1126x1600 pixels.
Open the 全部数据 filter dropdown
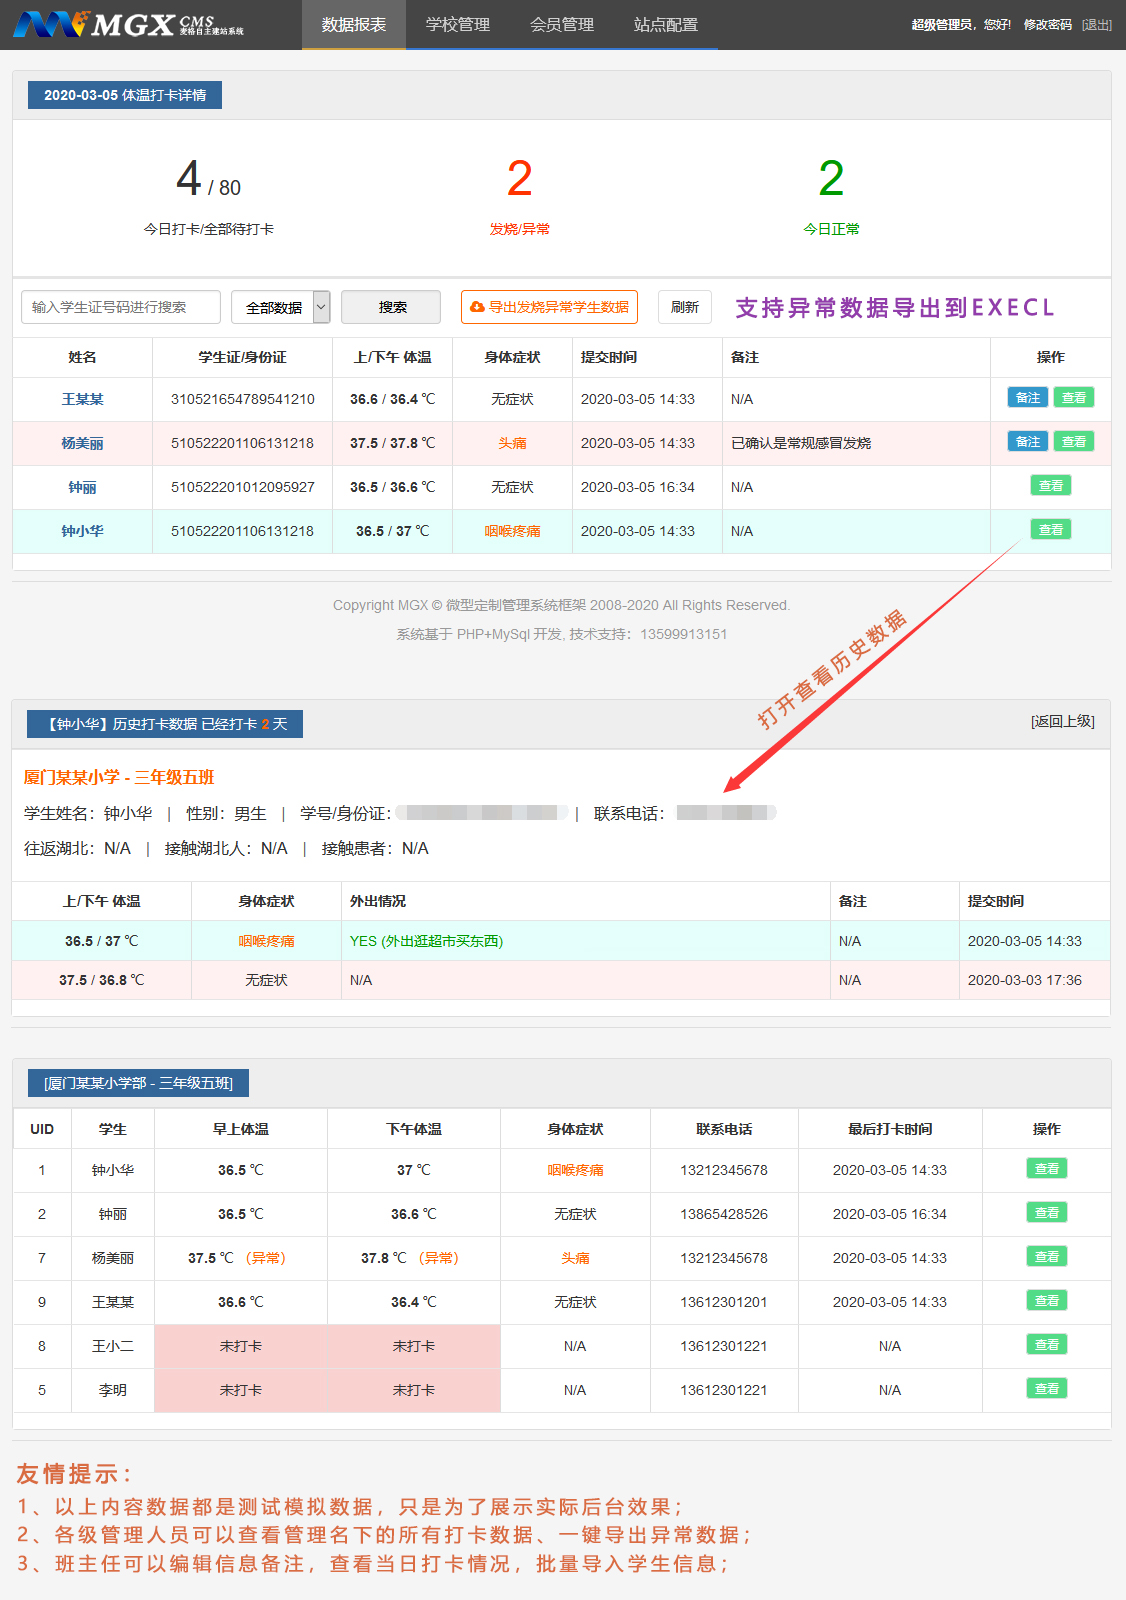280,307
